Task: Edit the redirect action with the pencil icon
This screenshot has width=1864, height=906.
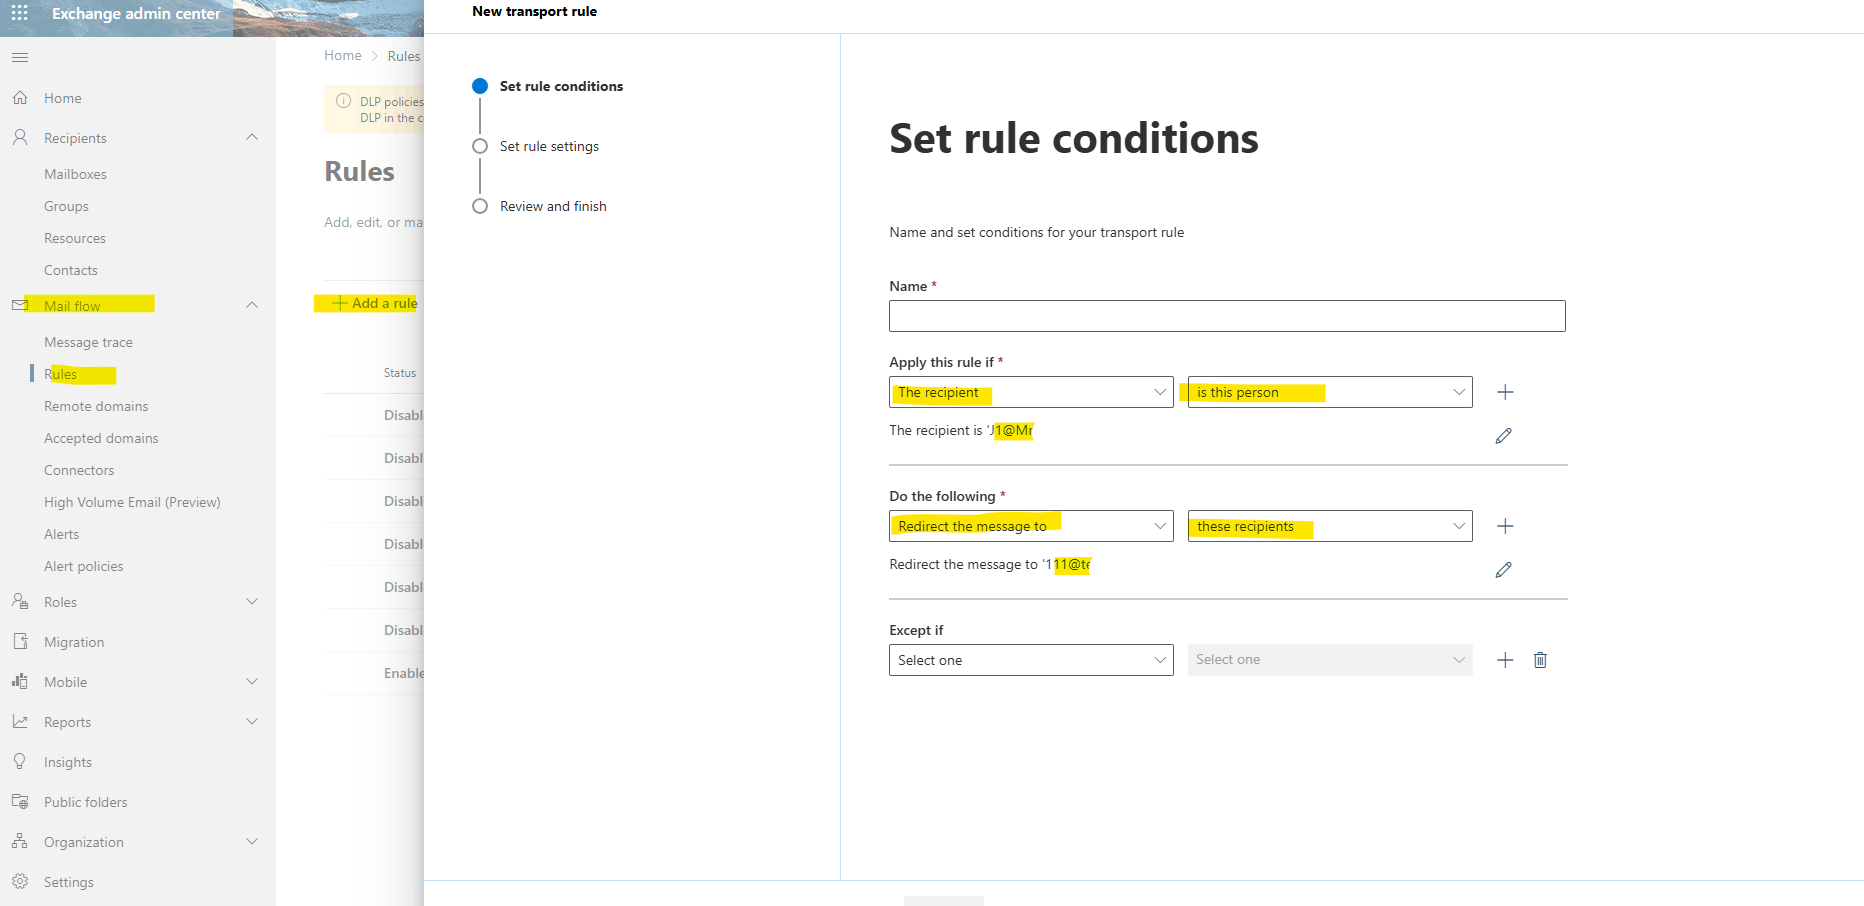Action: [x=1503, y=570]
